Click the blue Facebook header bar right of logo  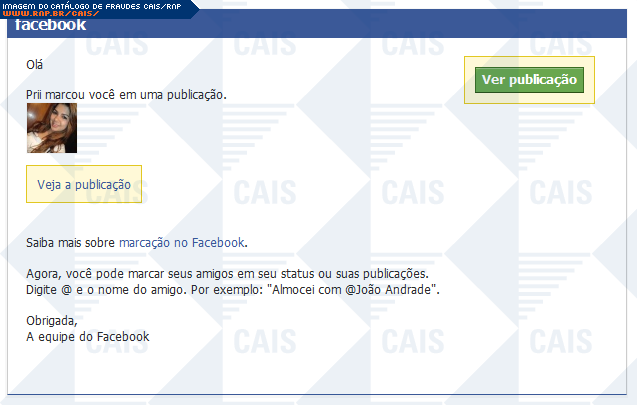click(x=350, y=27)
